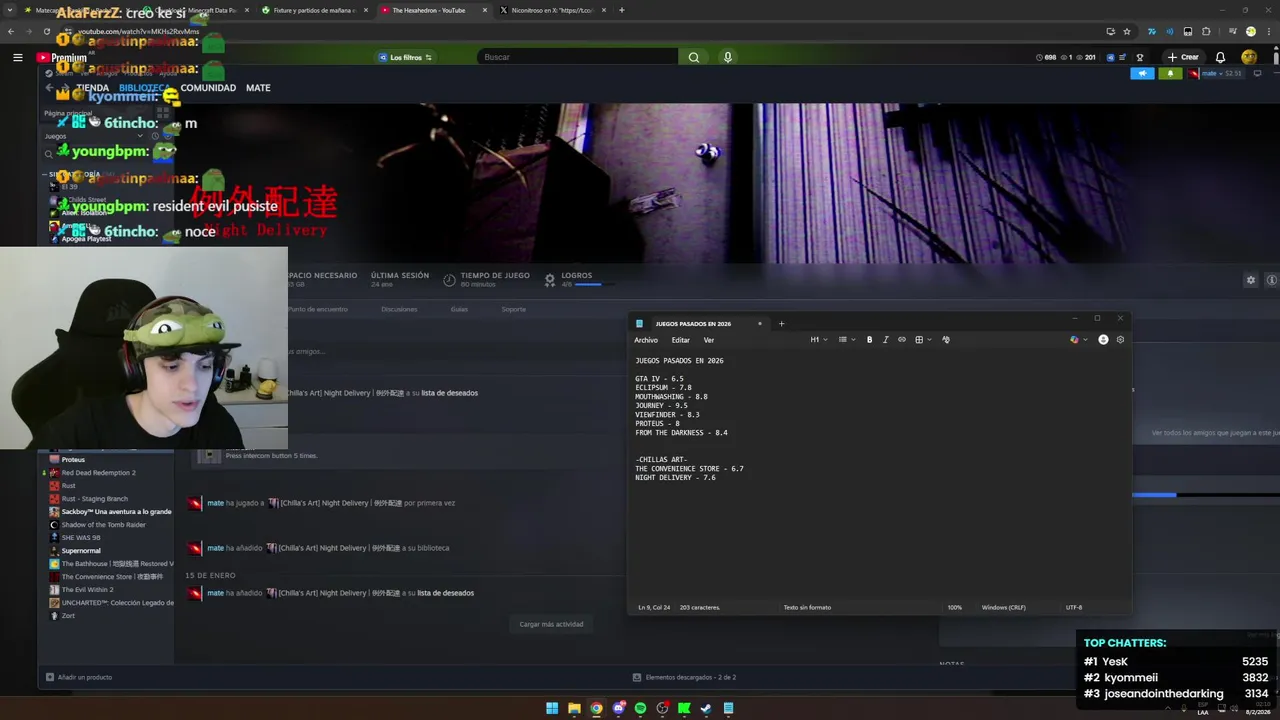Open Chrome three-dot menu

pyautogui.click(x=1268, y=31)
